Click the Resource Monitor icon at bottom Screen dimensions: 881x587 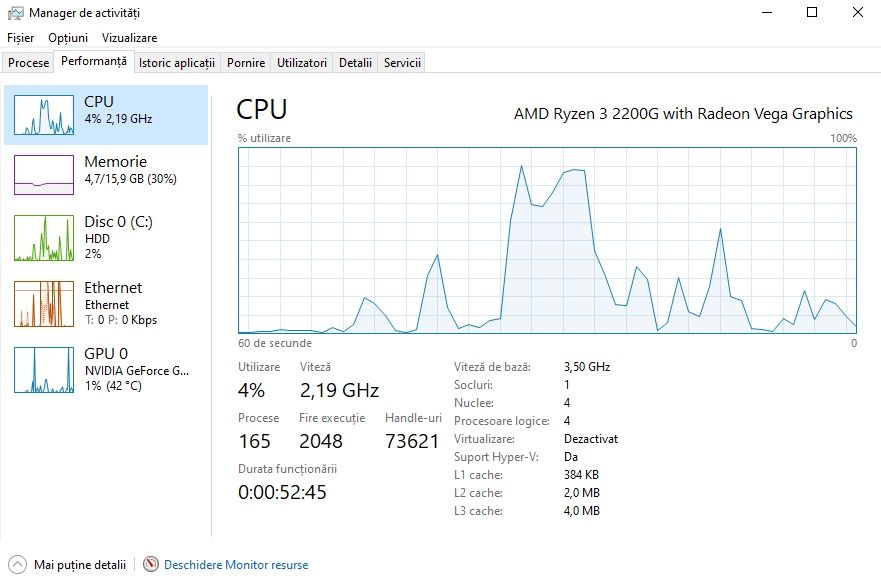point(152,565)
